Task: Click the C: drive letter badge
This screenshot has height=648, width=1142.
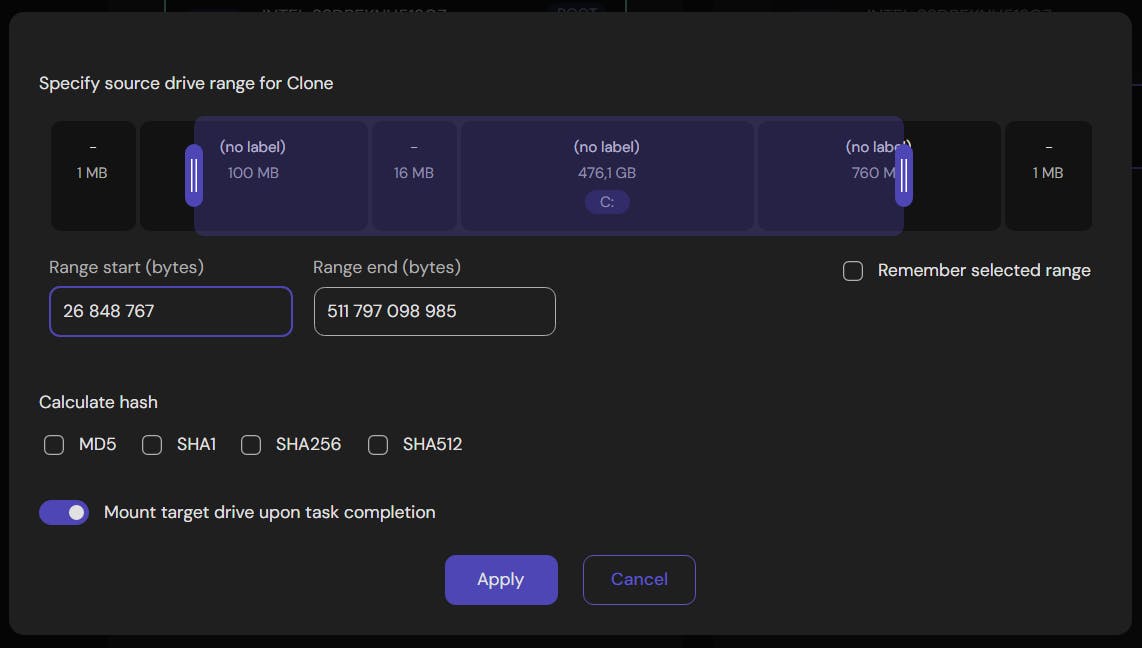Action: coord(607,202)
